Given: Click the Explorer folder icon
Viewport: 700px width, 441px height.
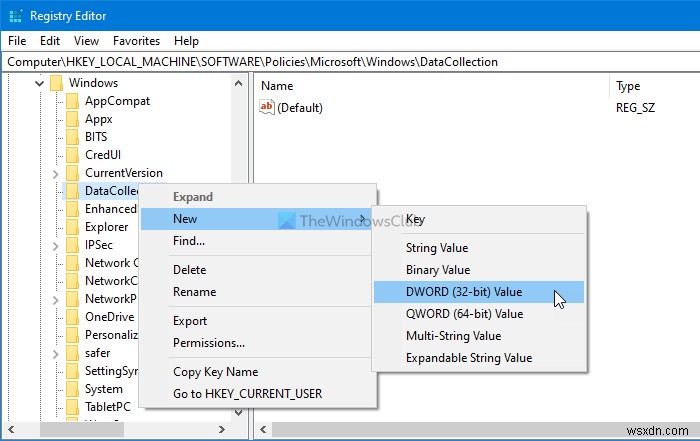Looking at the screenshot, I should [x=72, y=227].
